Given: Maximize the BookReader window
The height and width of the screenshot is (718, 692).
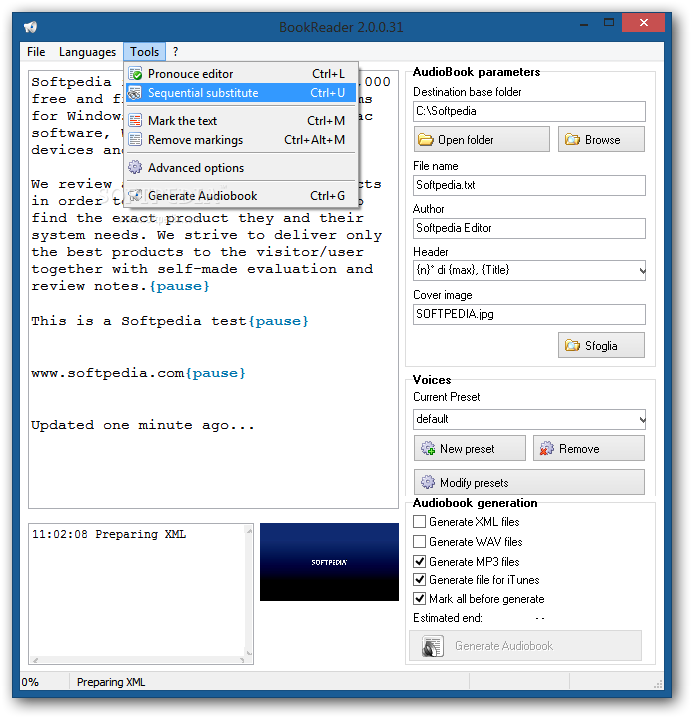Looking at the screenshot, I should coord(609,22).
